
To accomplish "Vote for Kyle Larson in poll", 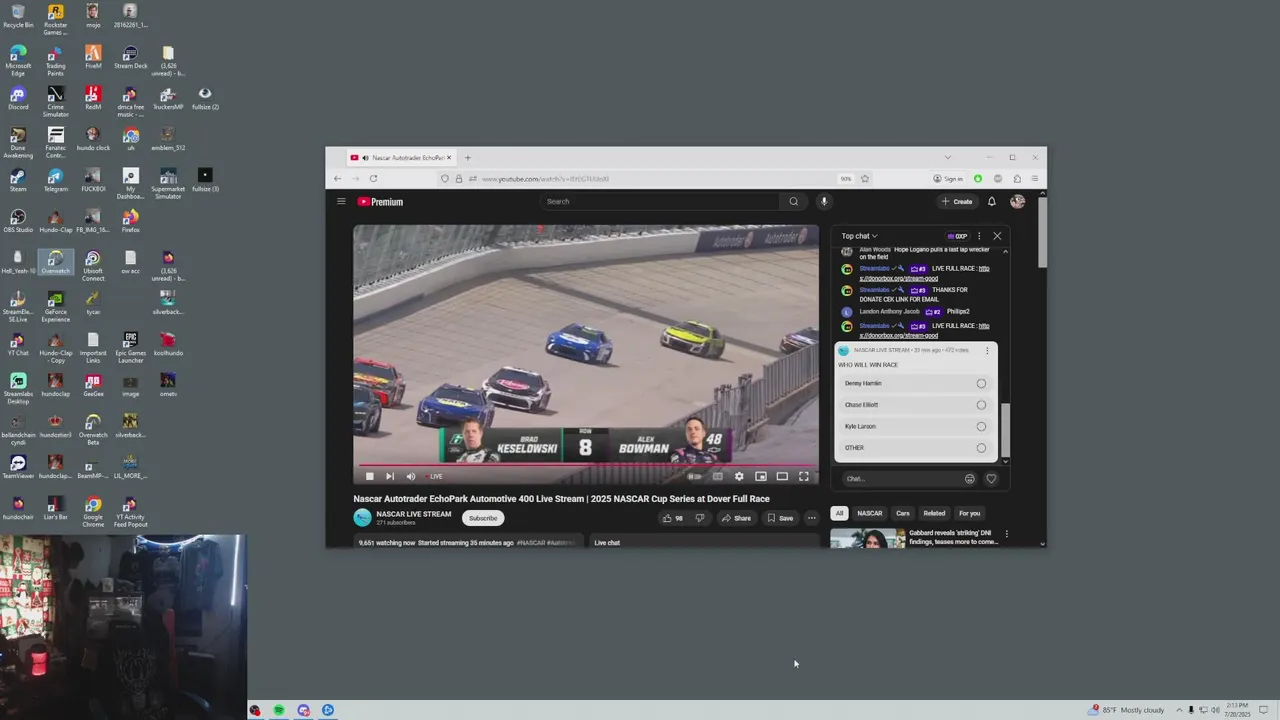I will tap(914, 426).
